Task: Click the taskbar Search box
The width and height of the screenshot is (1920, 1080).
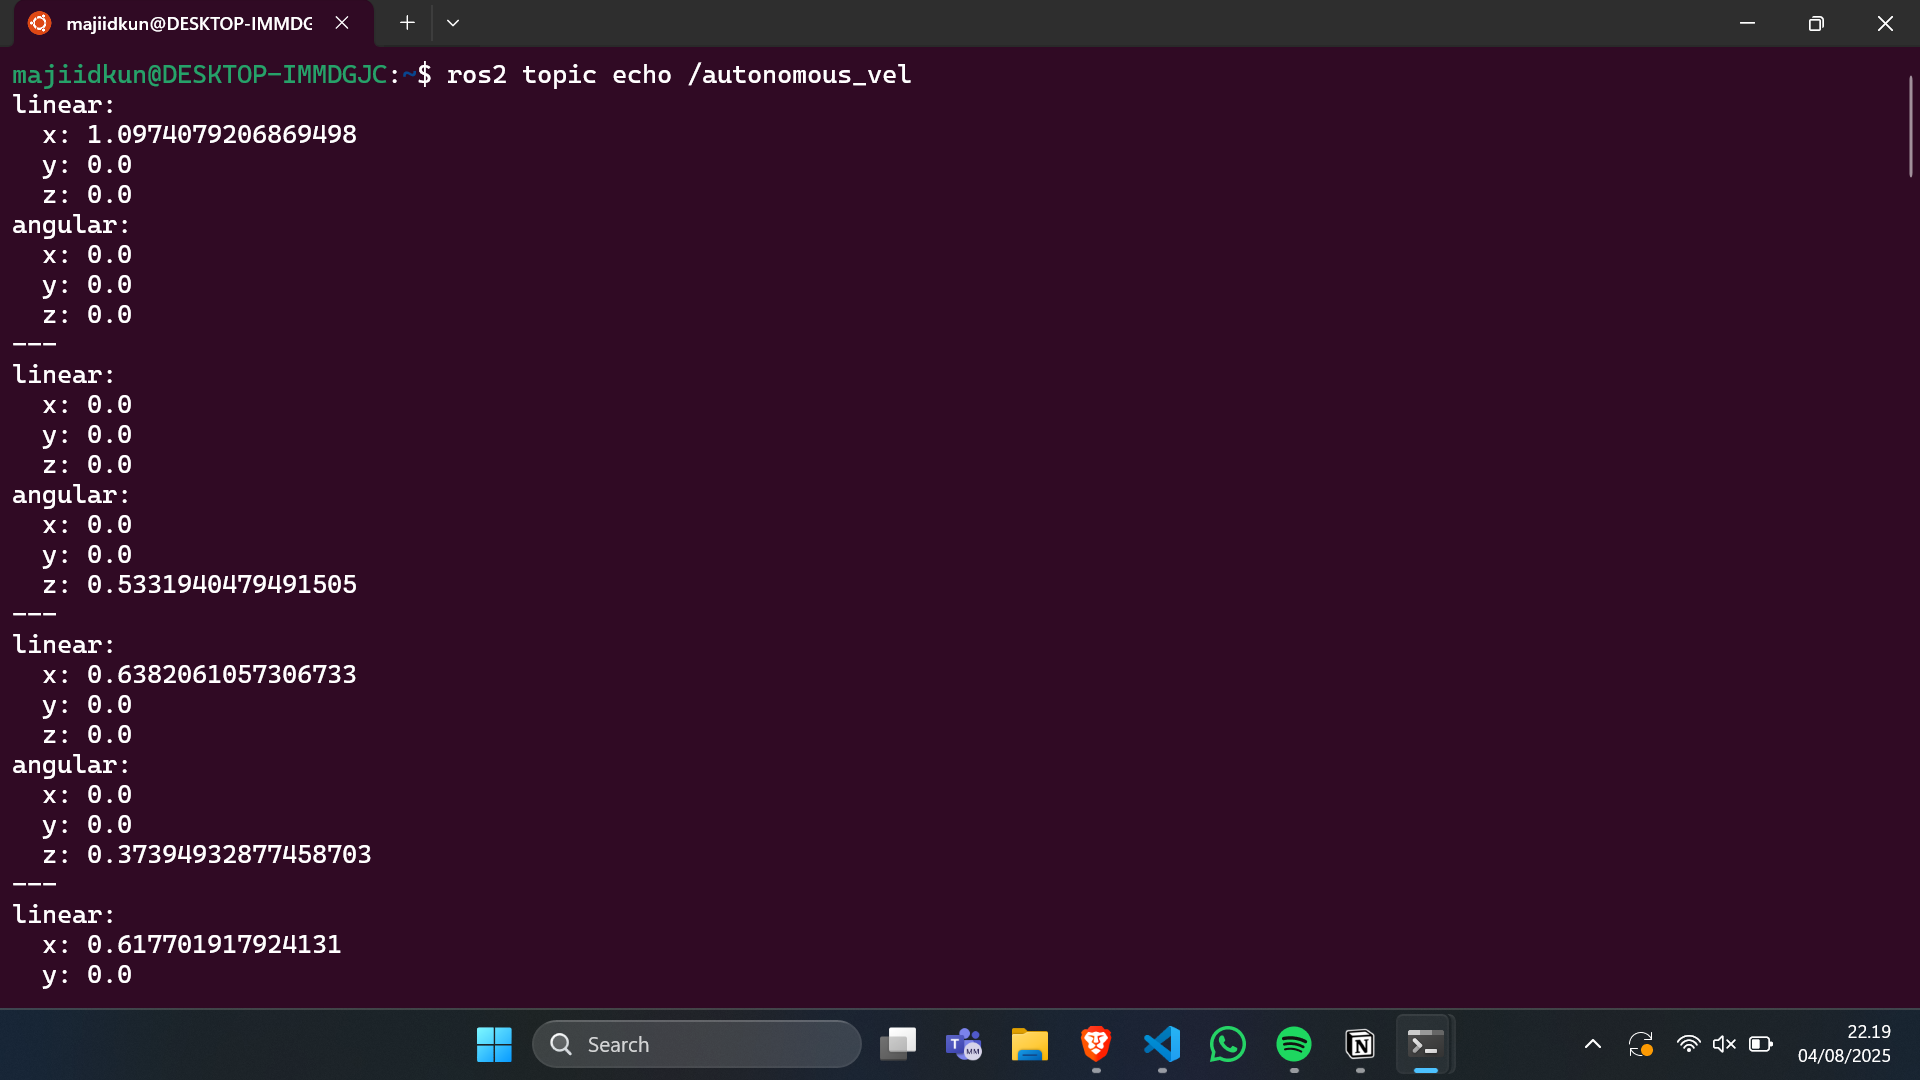Action: 697,1045
